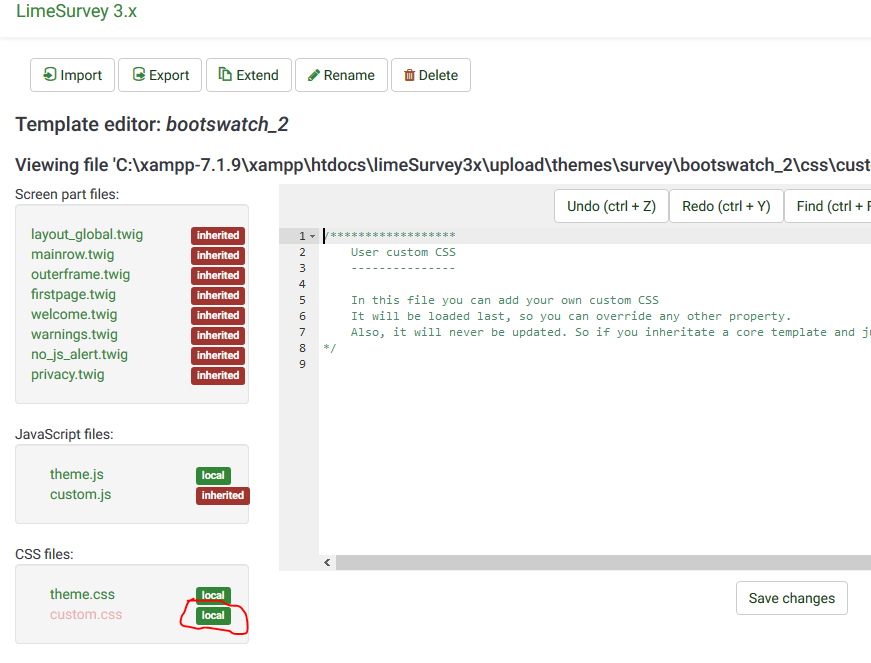Select the welcome.twig file
The width and height of the screenshot is (871, 663).
pos(74,314)
